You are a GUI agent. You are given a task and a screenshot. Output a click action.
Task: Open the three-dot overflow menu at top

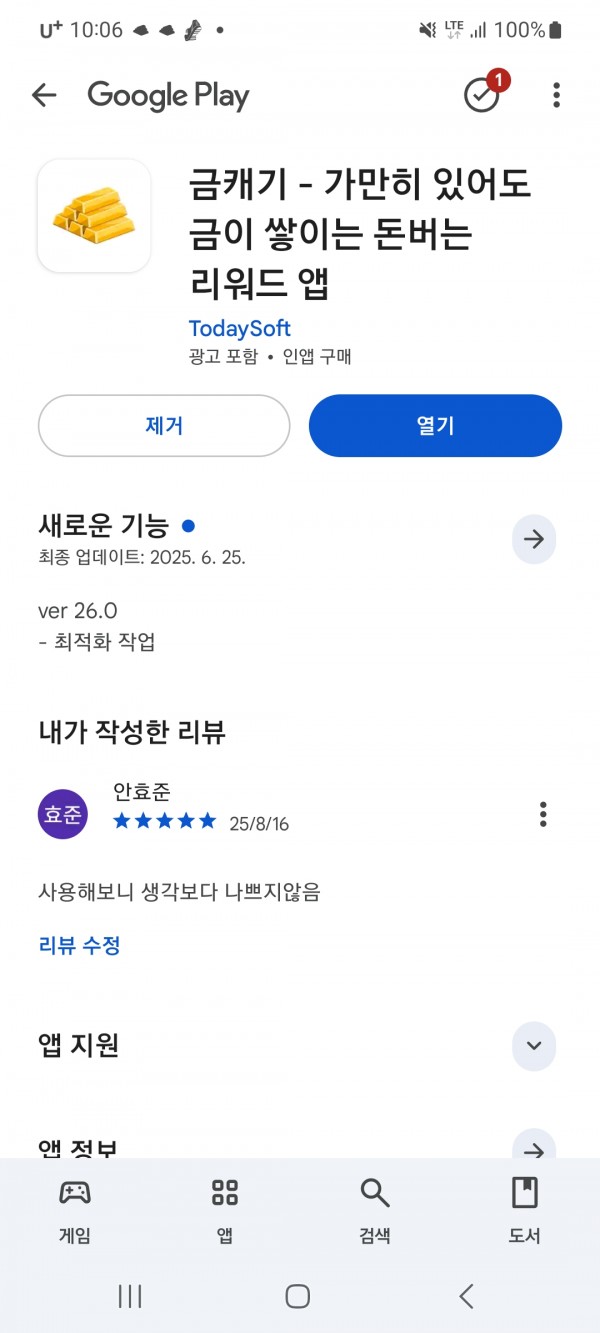tap(556, 95)
